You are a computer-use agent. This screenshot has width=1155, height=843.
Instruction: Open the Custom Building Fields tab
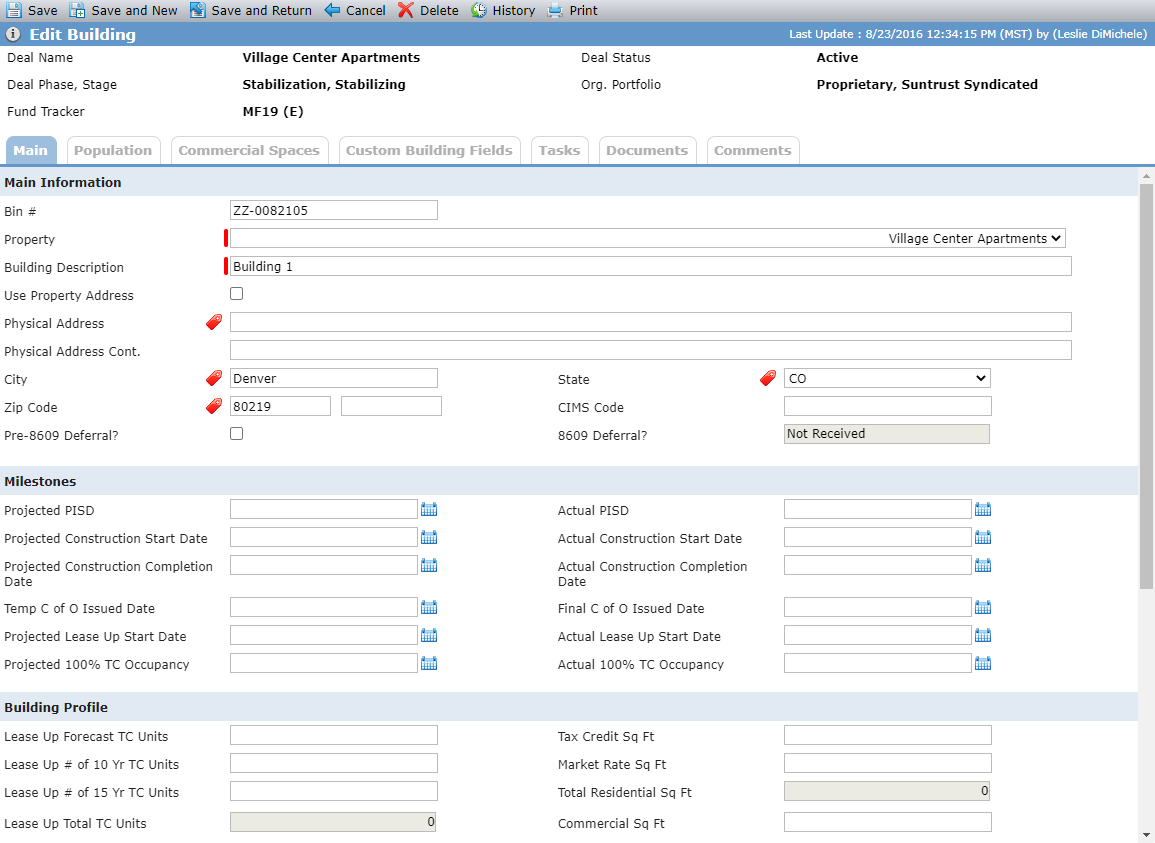(x=429, y=150)
